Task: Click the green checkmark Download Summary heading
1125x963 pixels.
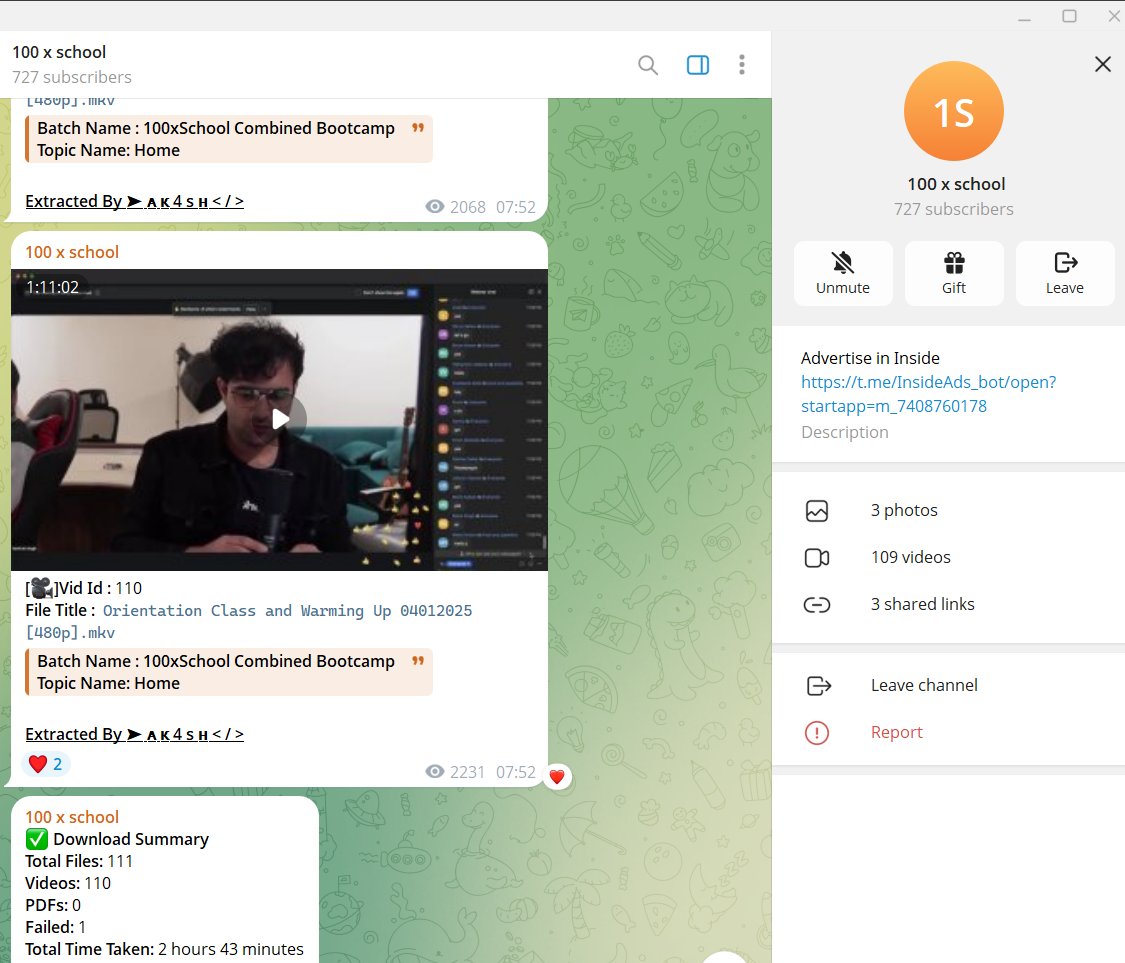Action: pyautogui.click(x=117, y=839)
